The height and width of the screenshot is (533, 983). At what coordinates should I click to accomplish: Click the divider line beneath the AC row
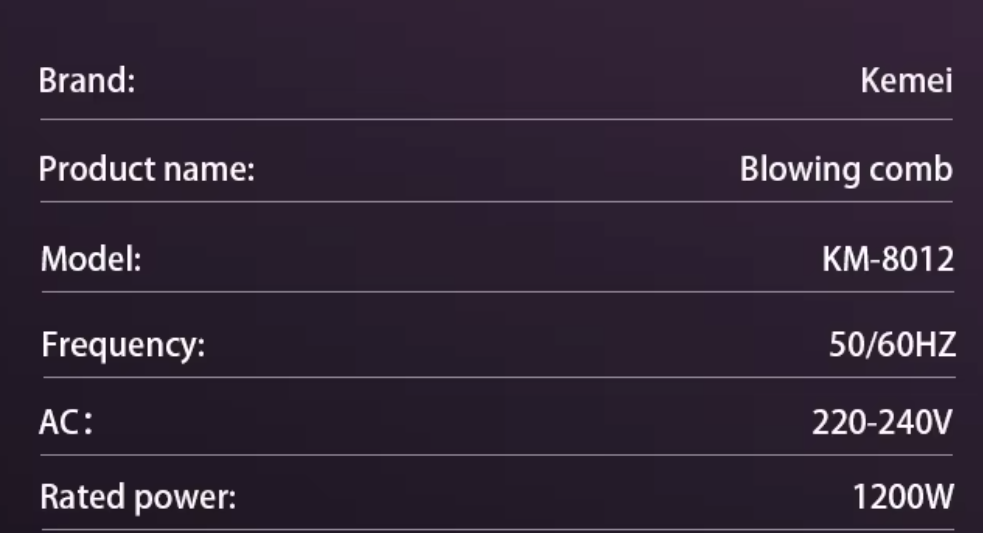[497, 455]
